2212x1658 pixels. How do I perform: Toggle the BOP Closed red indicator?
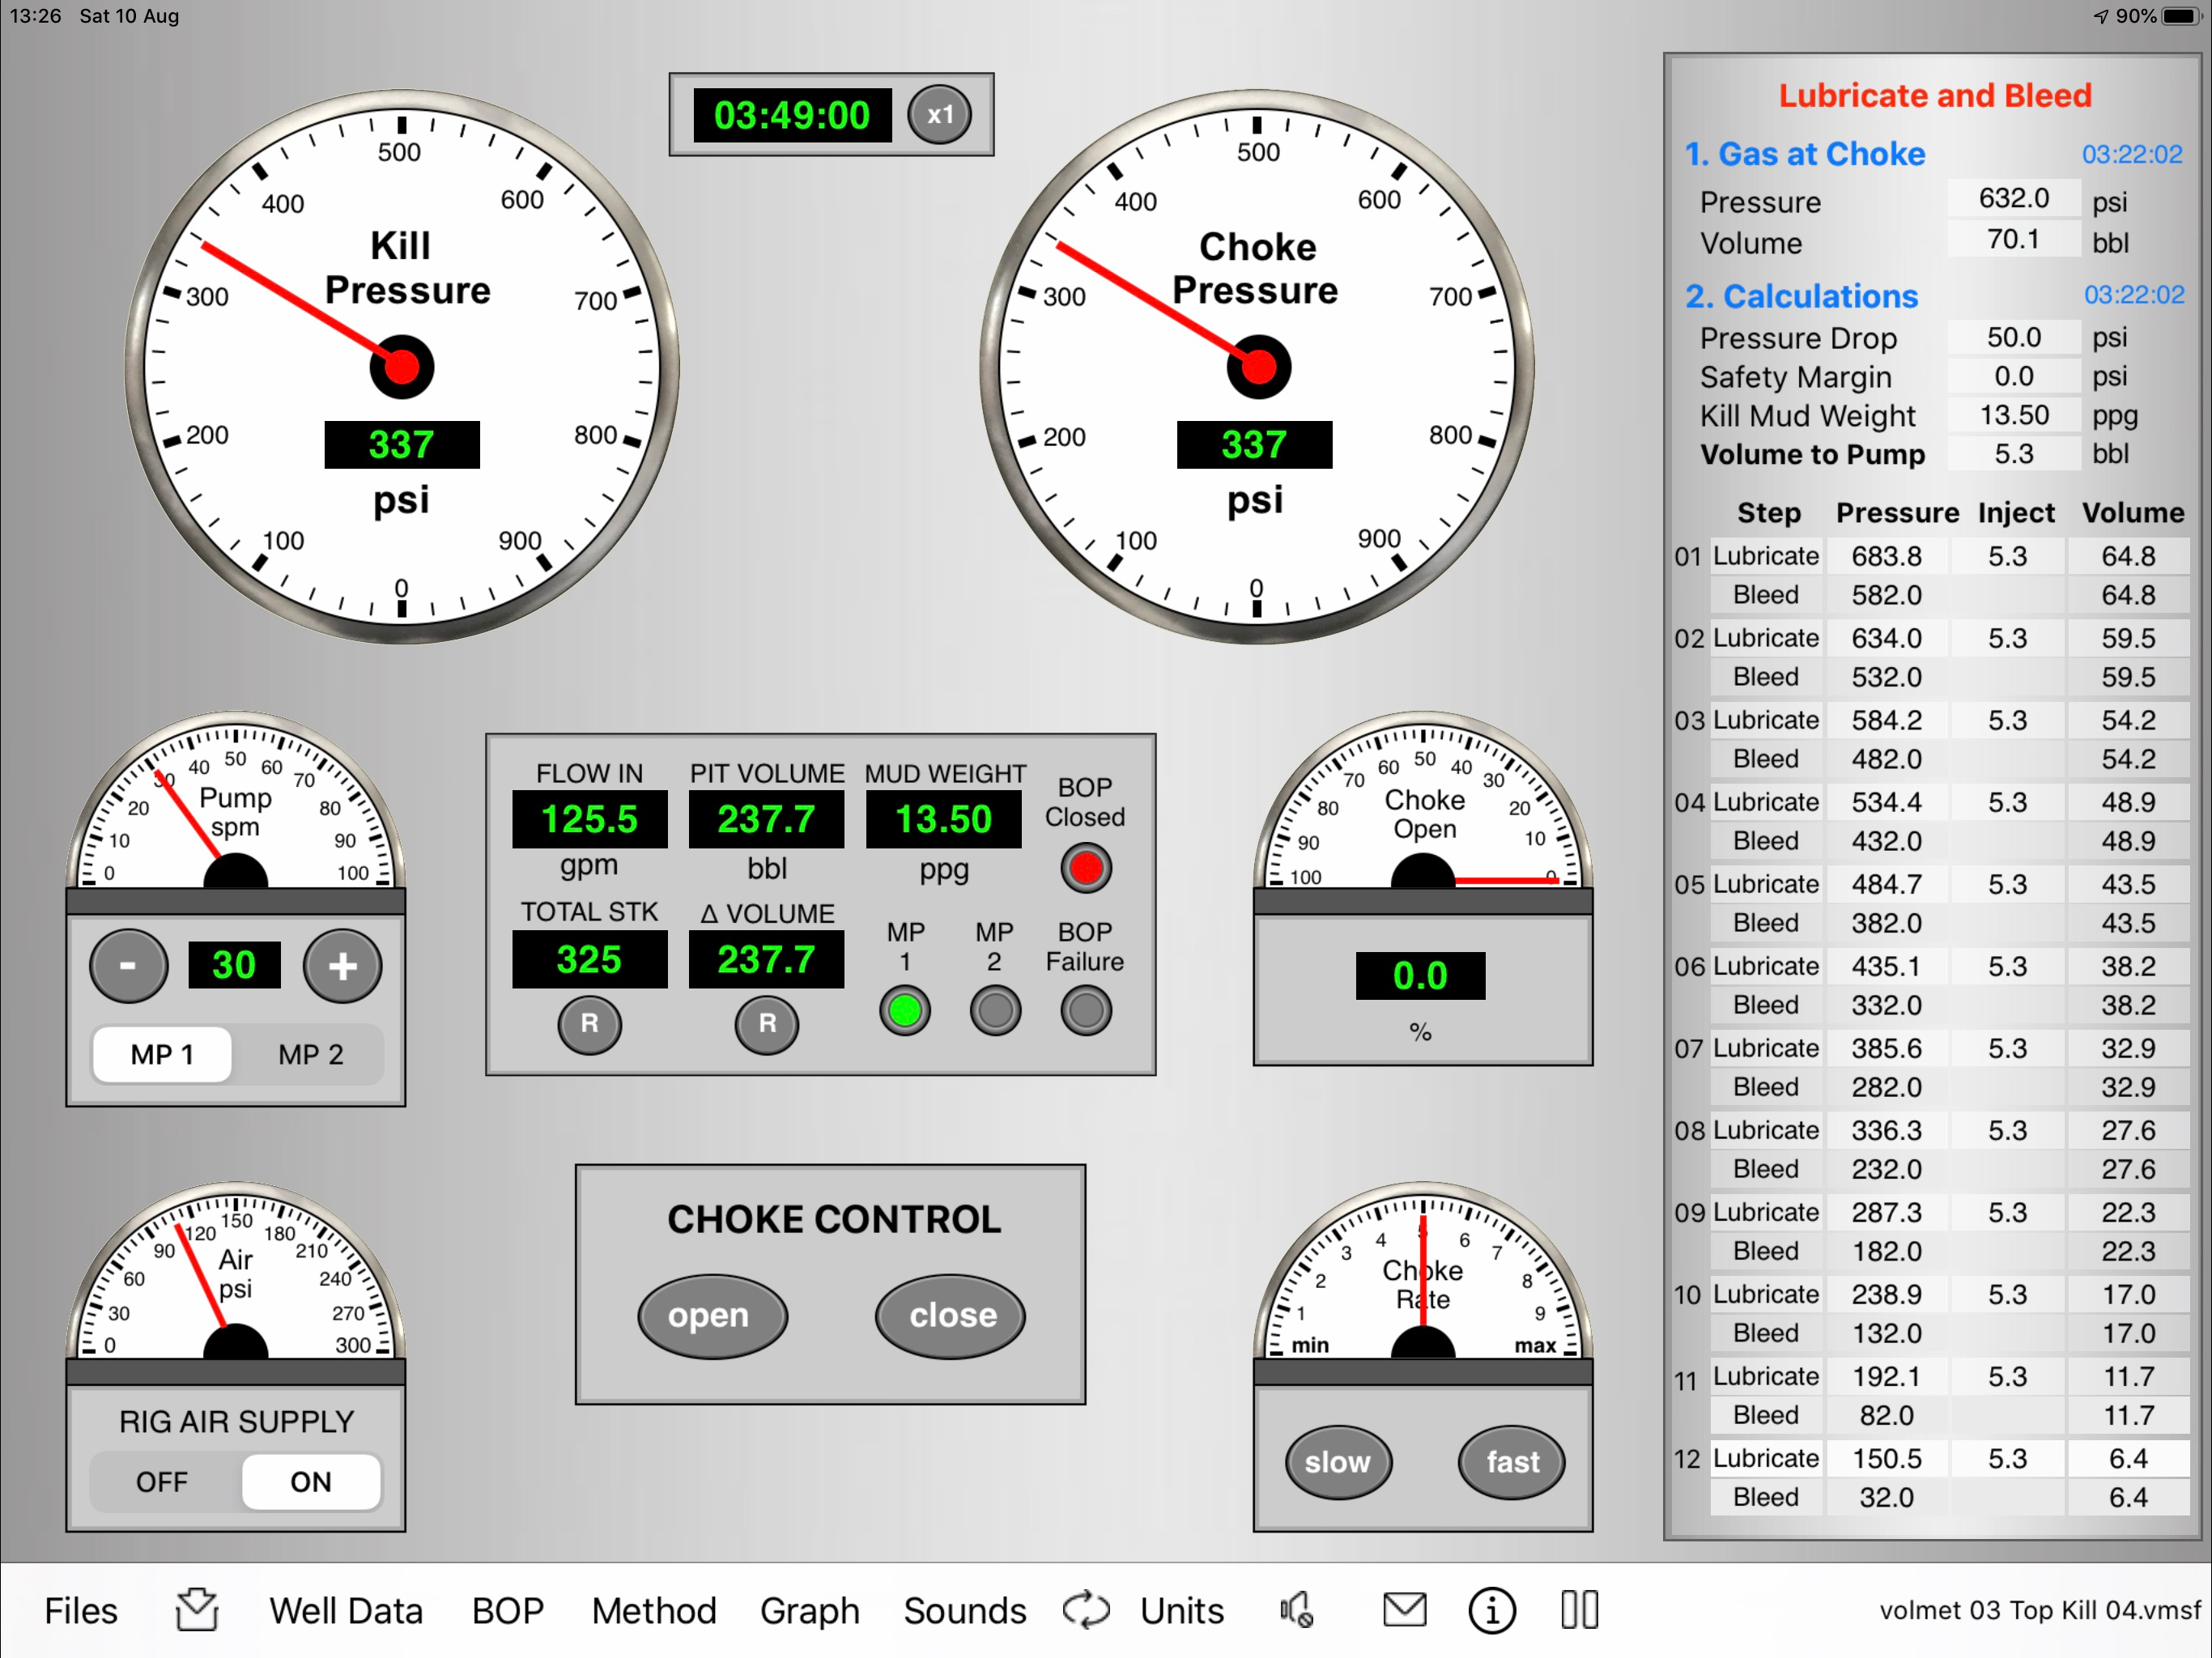(1085, 868)
